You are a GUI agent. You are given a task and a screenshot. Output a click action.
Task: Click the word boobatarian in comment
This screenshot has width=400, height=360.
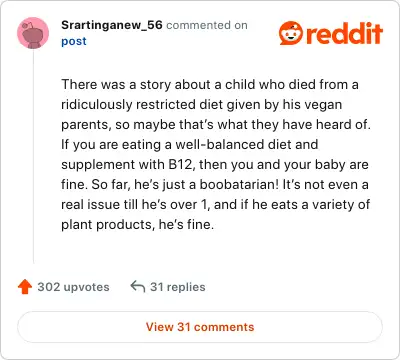tap(239, 184)
